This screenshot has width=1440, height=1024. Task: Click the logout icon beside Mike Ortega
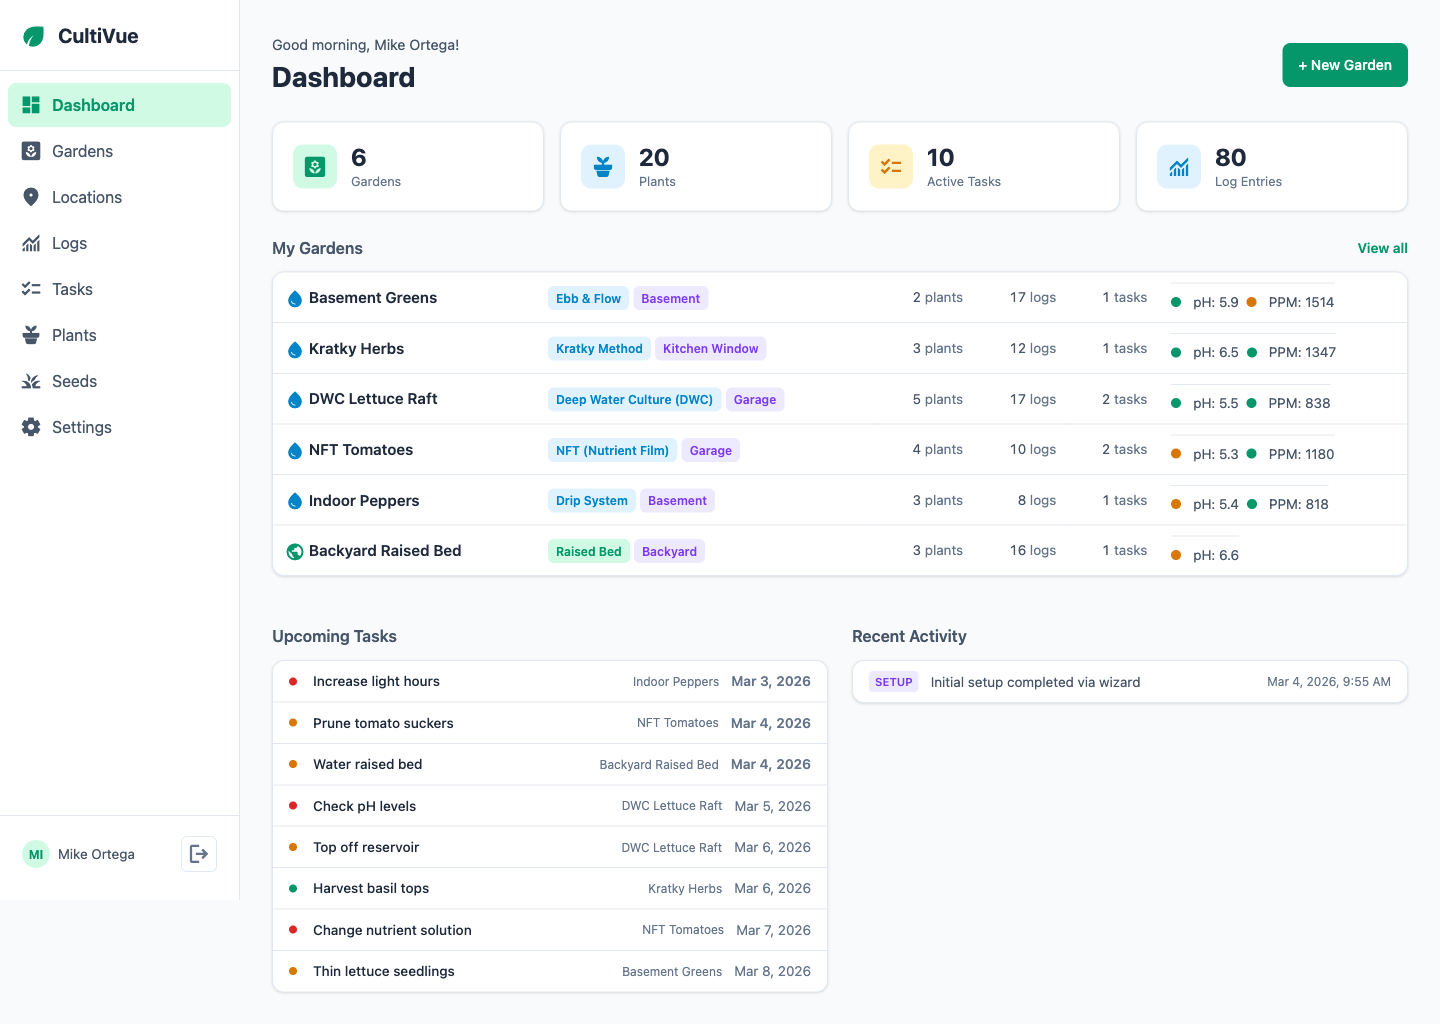pyautogui.click(x=198, y=854)
